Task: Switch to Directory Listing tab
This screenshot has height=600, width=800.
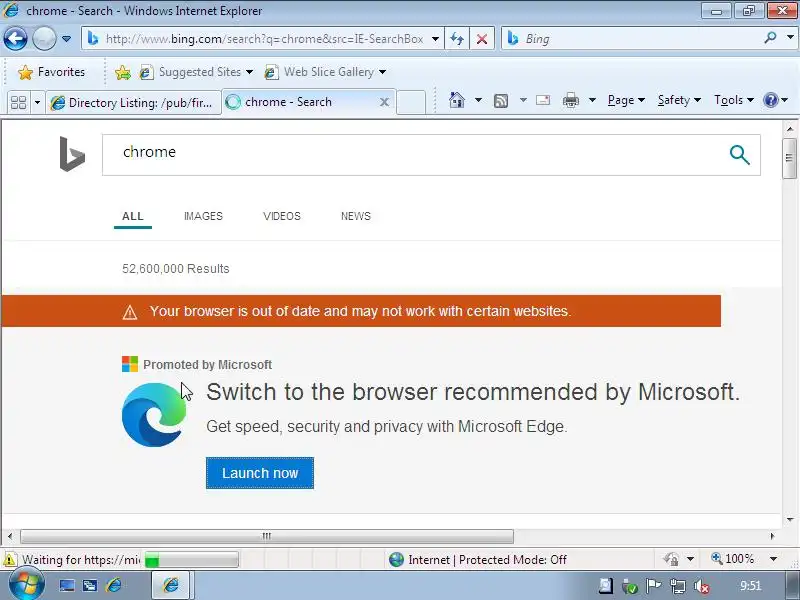Action: tap(134, 103)
